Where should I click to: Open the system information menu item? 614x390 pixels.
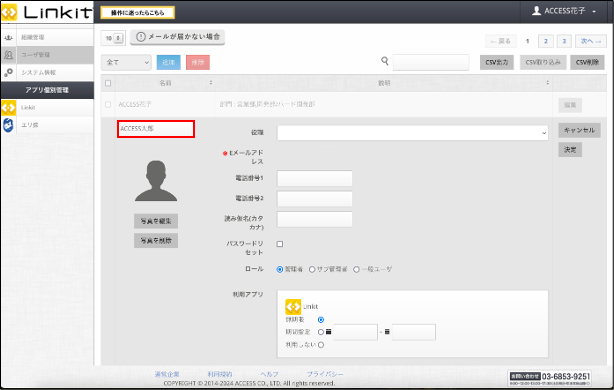coord(47,72)
